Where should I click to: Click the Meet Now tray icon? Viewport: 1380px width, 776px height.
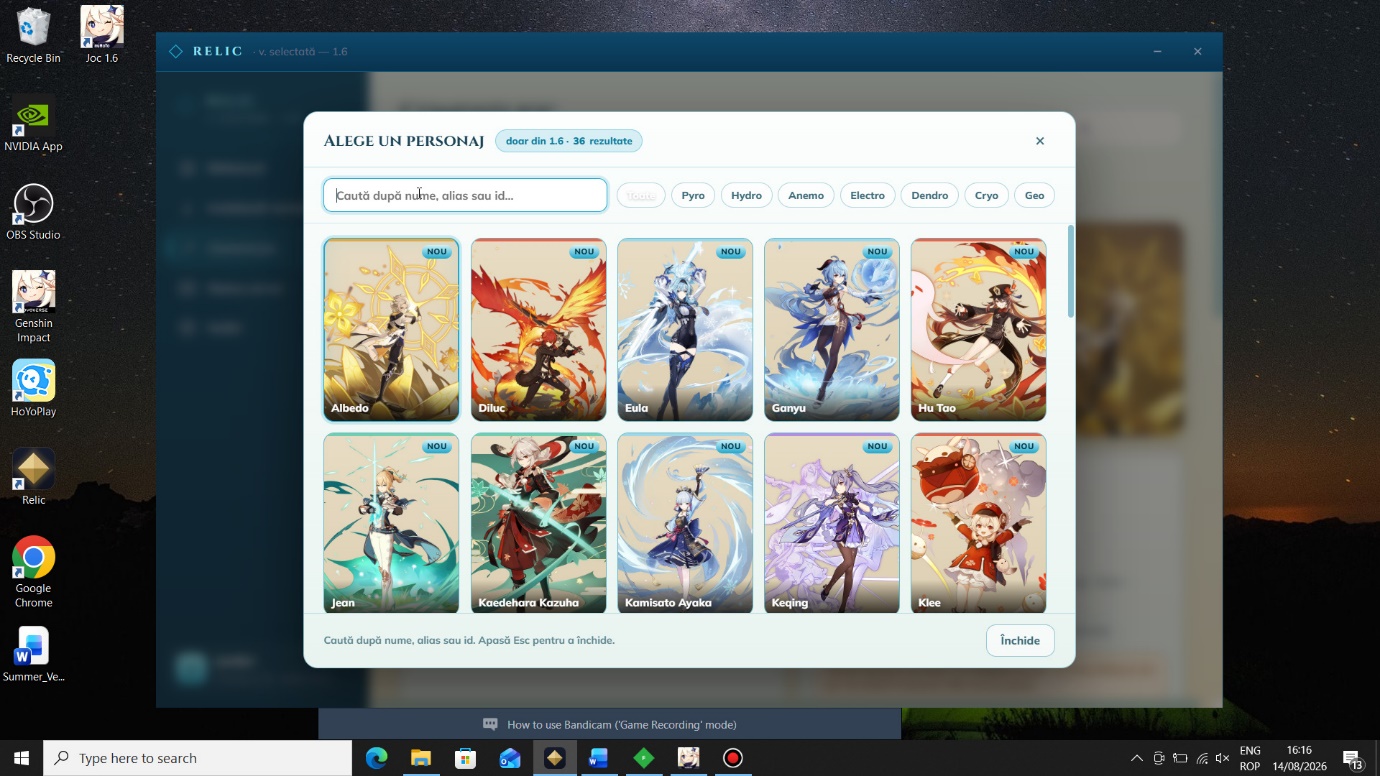tap(1159, 758)
